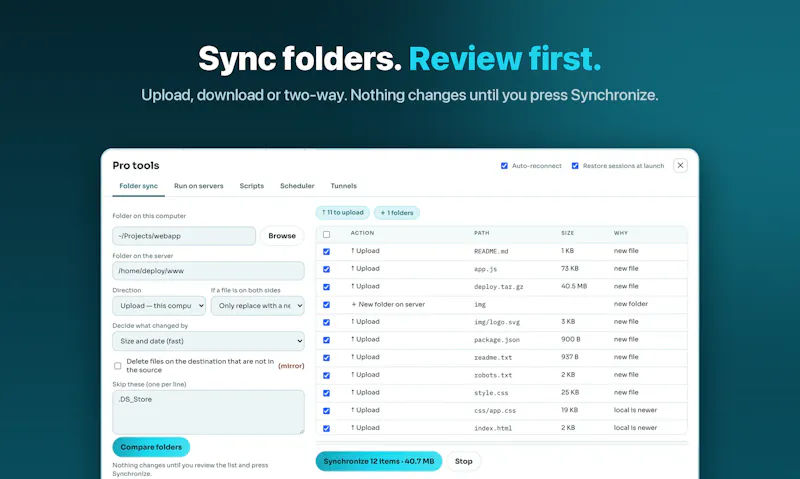Open the 'Decide what changed by' dropdown
Viewport: 800px width, 479px height.
[x=208, y=341]
